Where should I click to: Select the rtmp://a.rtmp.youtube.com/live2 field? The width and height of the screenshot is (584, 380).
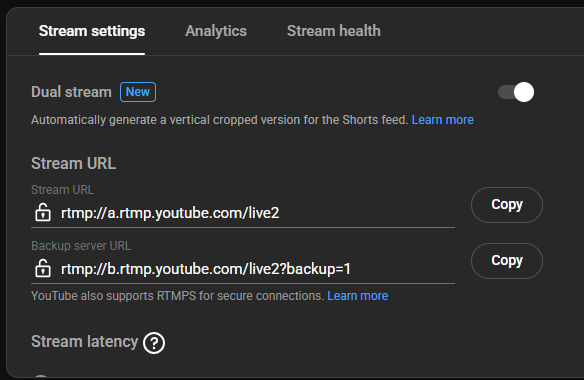(243, 213)
